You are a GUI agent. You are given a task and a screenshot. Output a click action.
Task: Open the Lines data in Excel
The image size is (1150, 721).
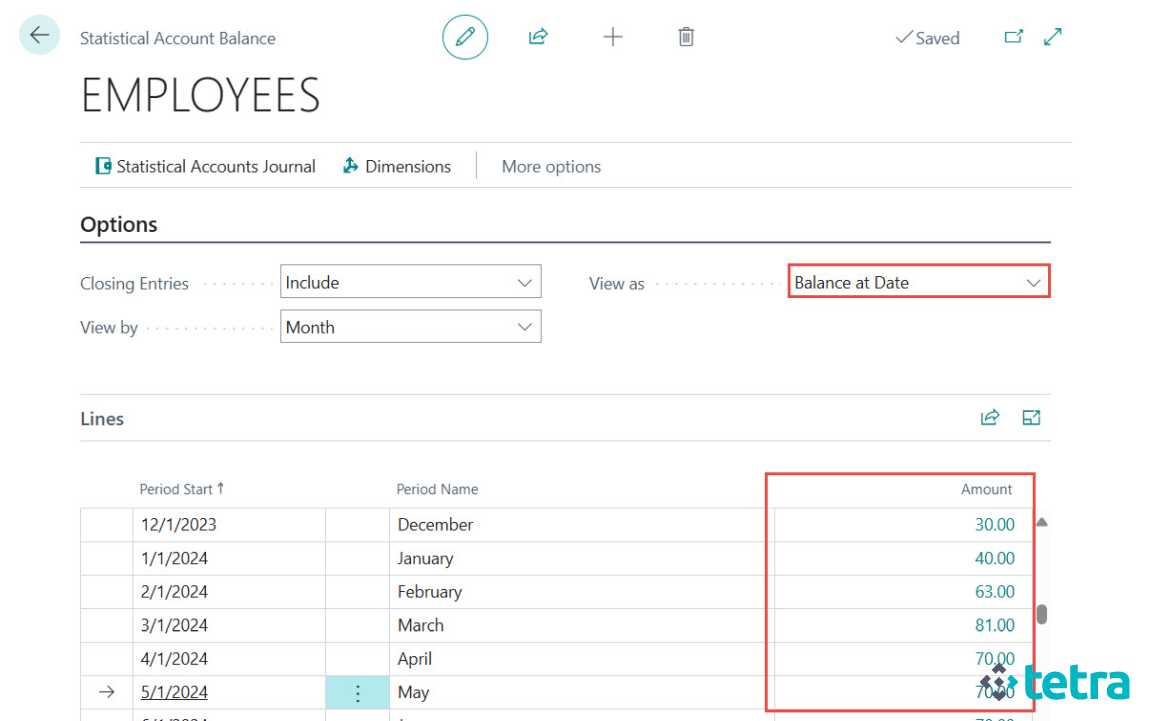(x=1031, y=418)
